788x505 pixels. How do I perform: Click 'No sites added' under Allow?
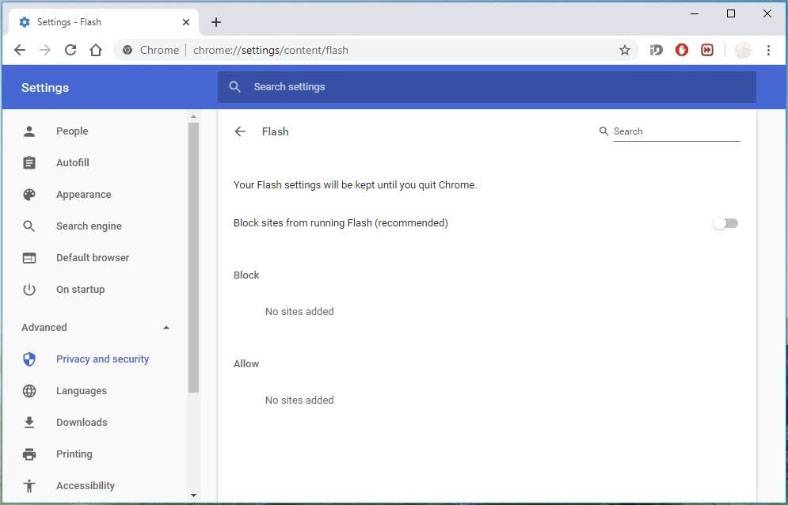click(x=299, y=400)
